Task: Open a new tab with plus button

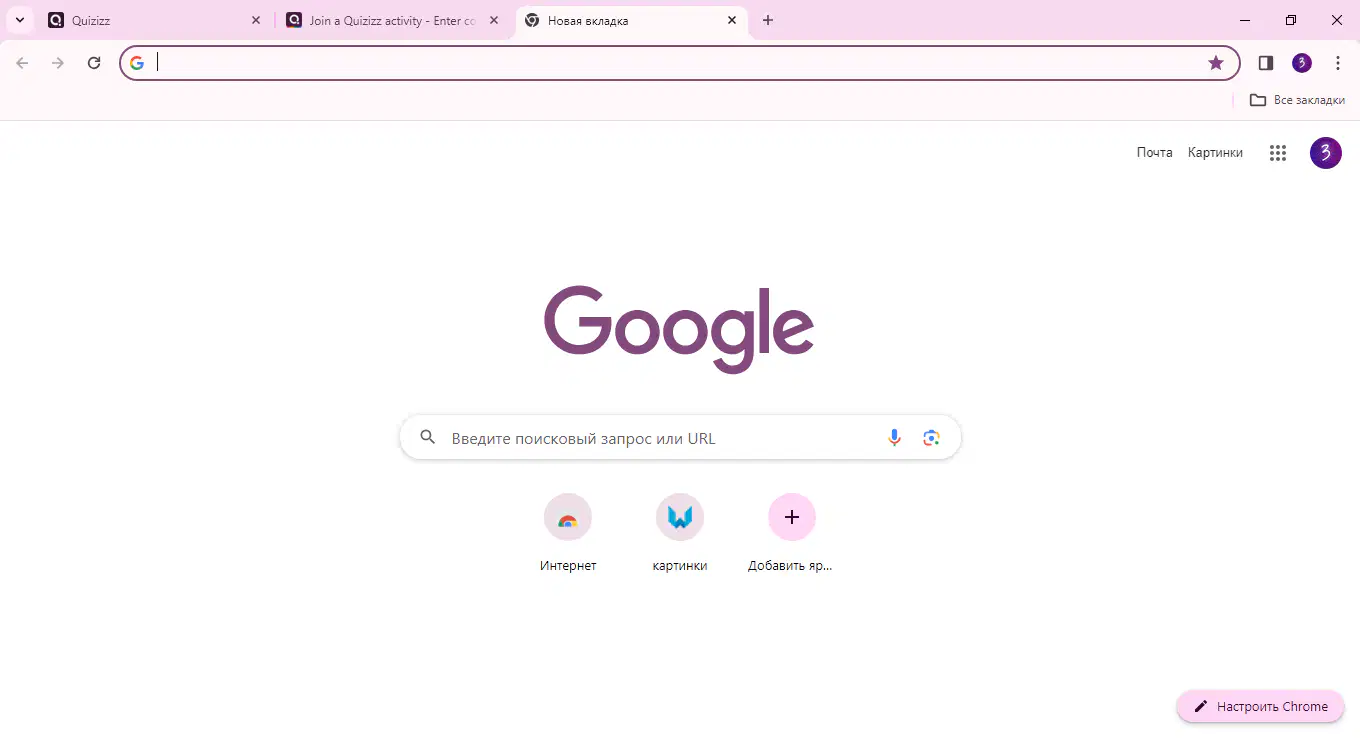Action: click(768, 20)
